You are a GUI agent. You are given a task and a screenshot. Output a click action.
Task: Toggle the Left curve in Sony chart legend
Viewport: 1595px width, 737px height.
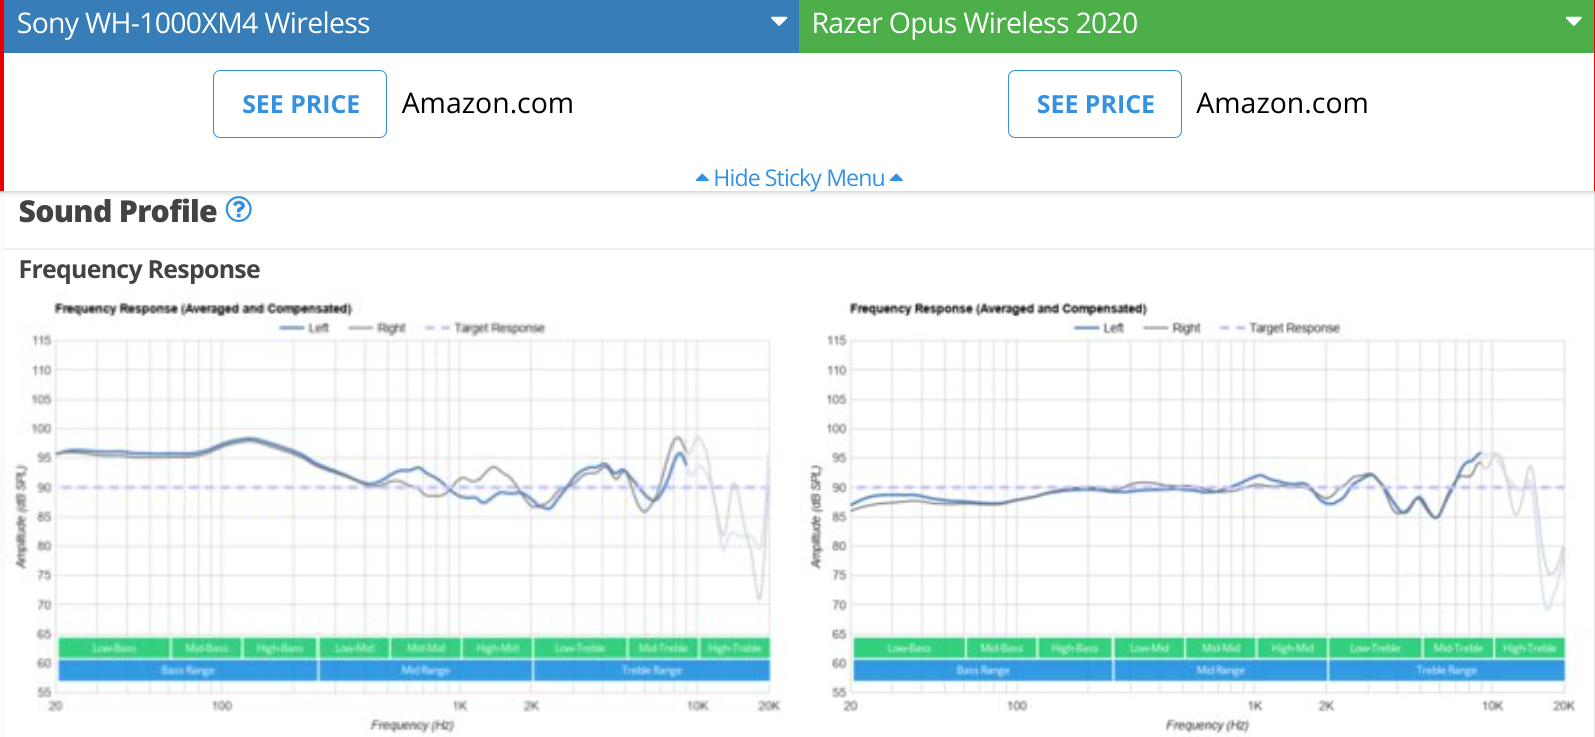318,327
